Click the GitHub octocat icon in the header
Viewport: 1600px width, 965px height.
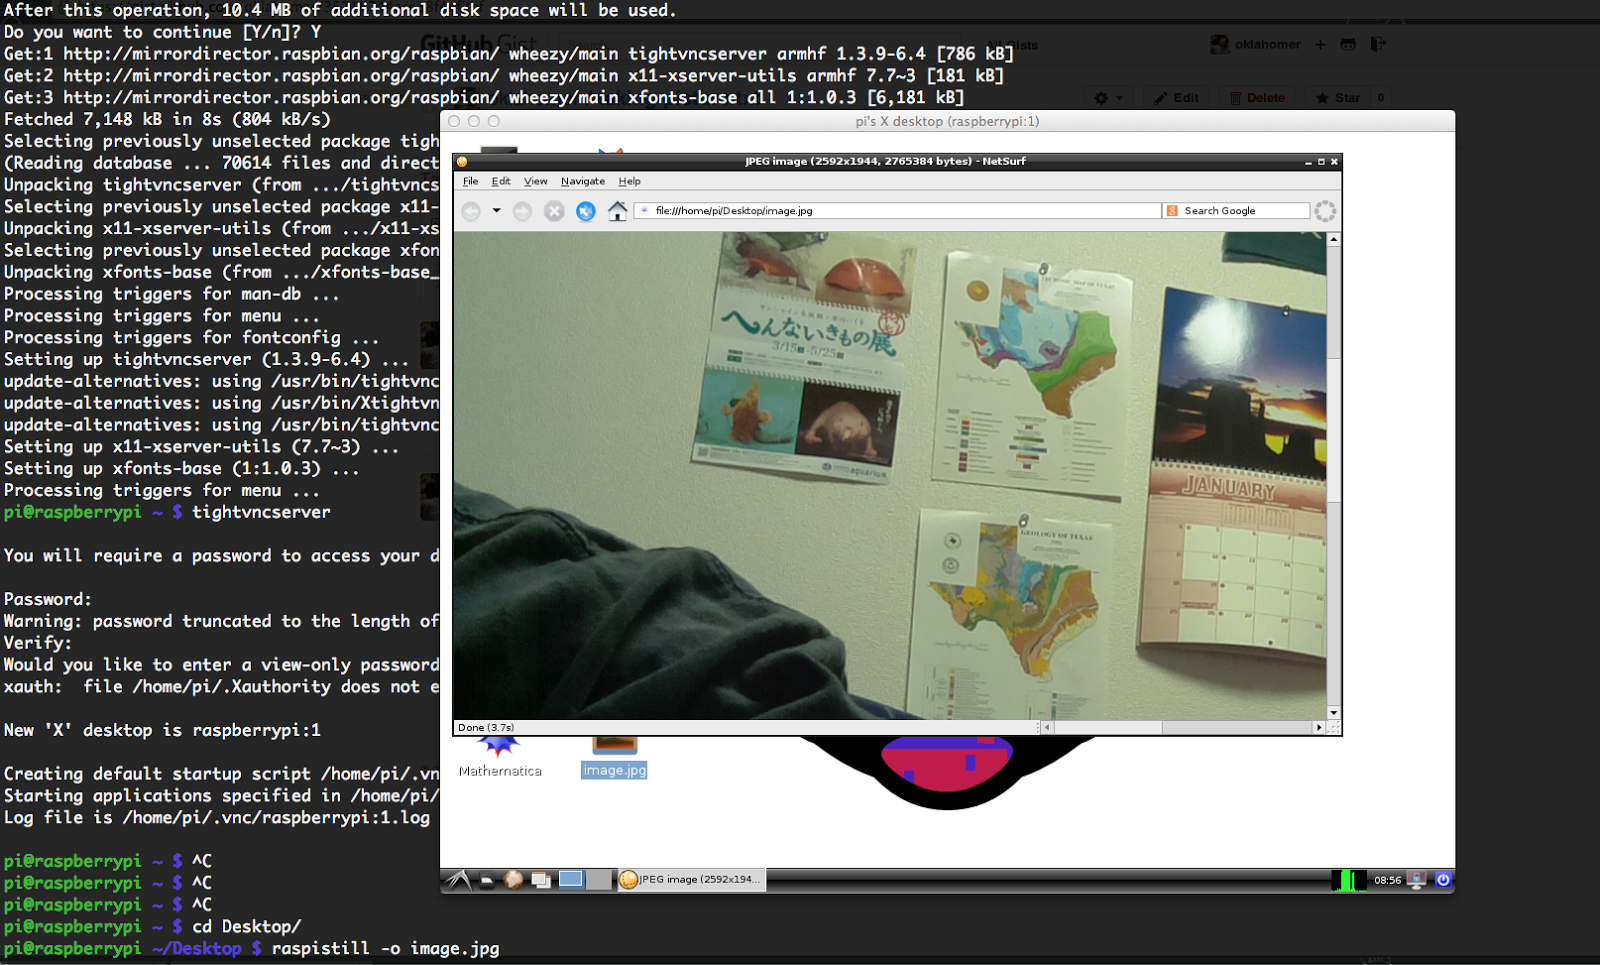pyautogui.click(x=1348, y=44)
